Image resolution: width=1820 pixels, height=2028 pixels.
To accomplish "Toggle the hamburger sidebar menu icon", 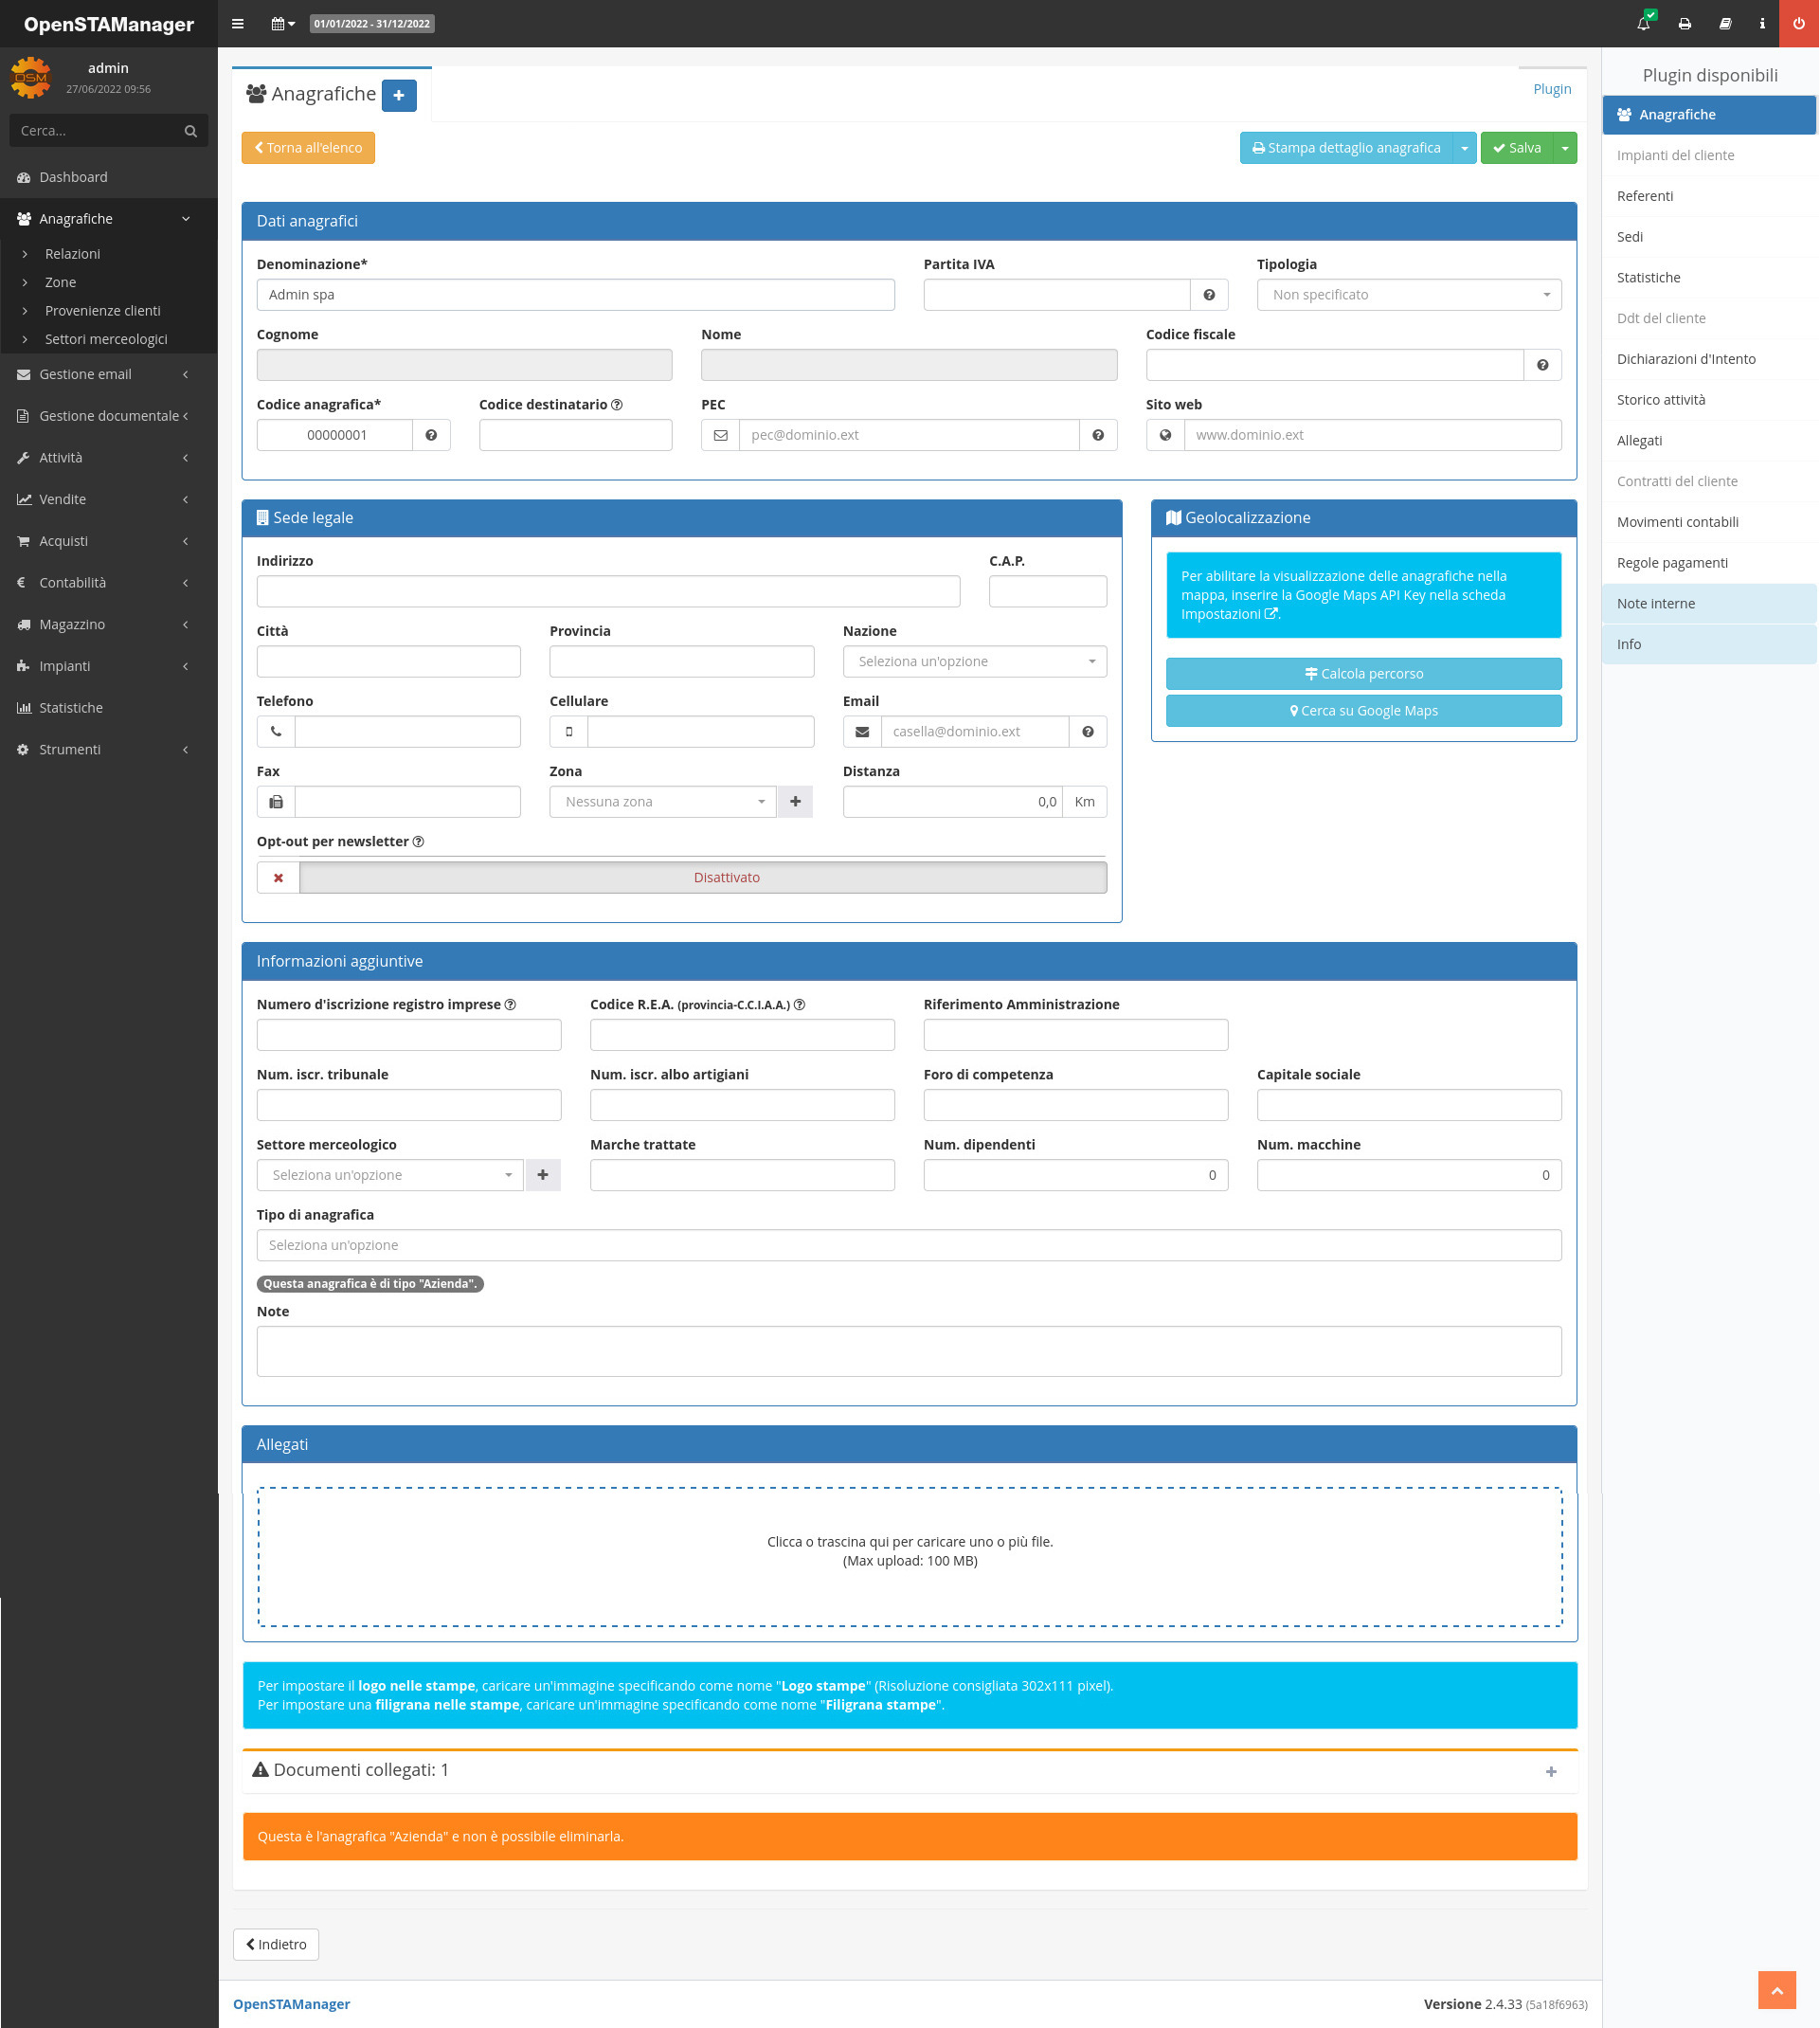I will click(x=238, y=23).
